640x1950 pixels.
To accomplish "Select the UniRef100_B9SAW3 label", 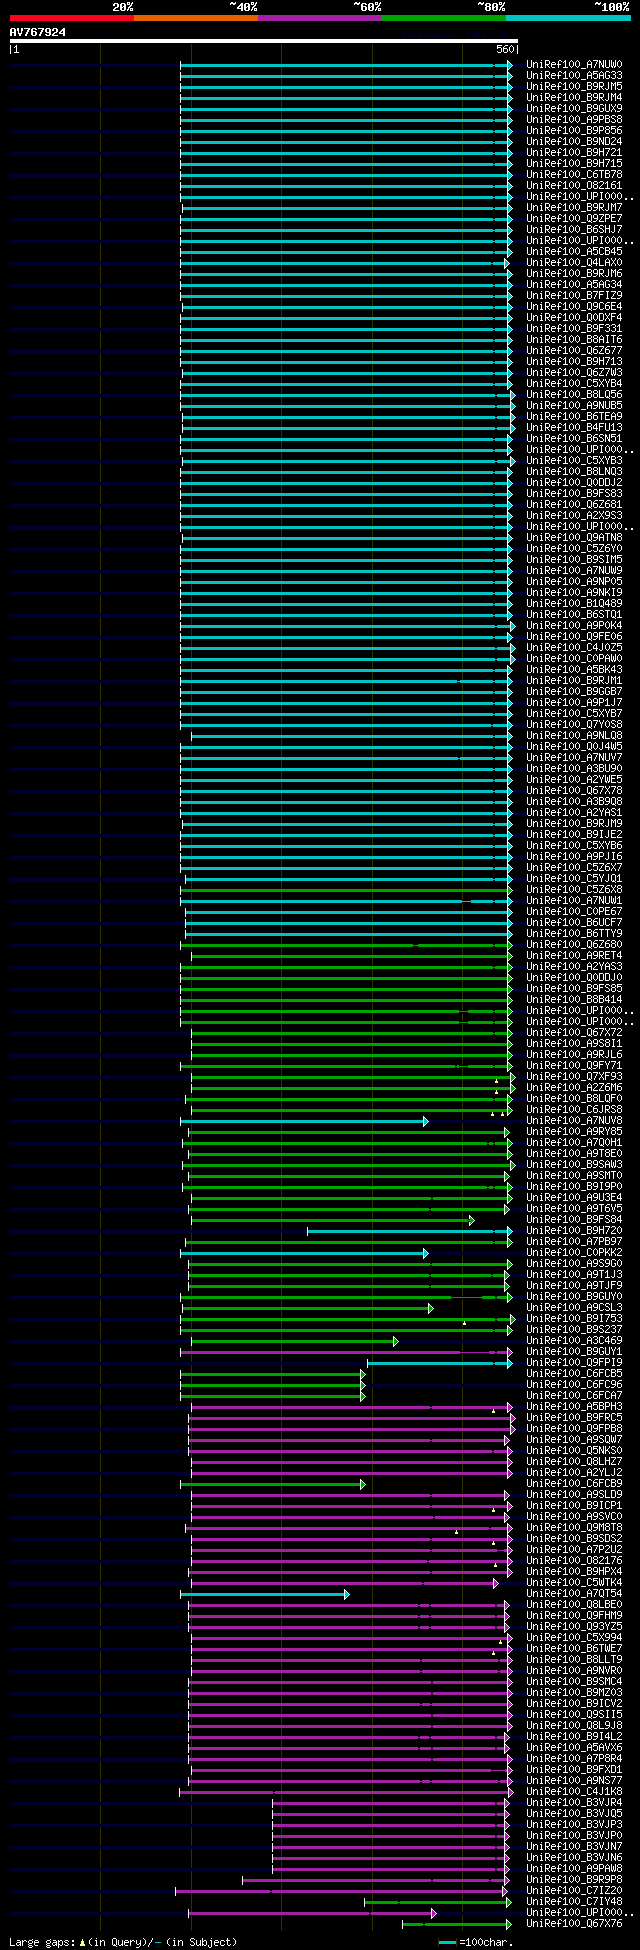I will click(x=574, y=1164).
